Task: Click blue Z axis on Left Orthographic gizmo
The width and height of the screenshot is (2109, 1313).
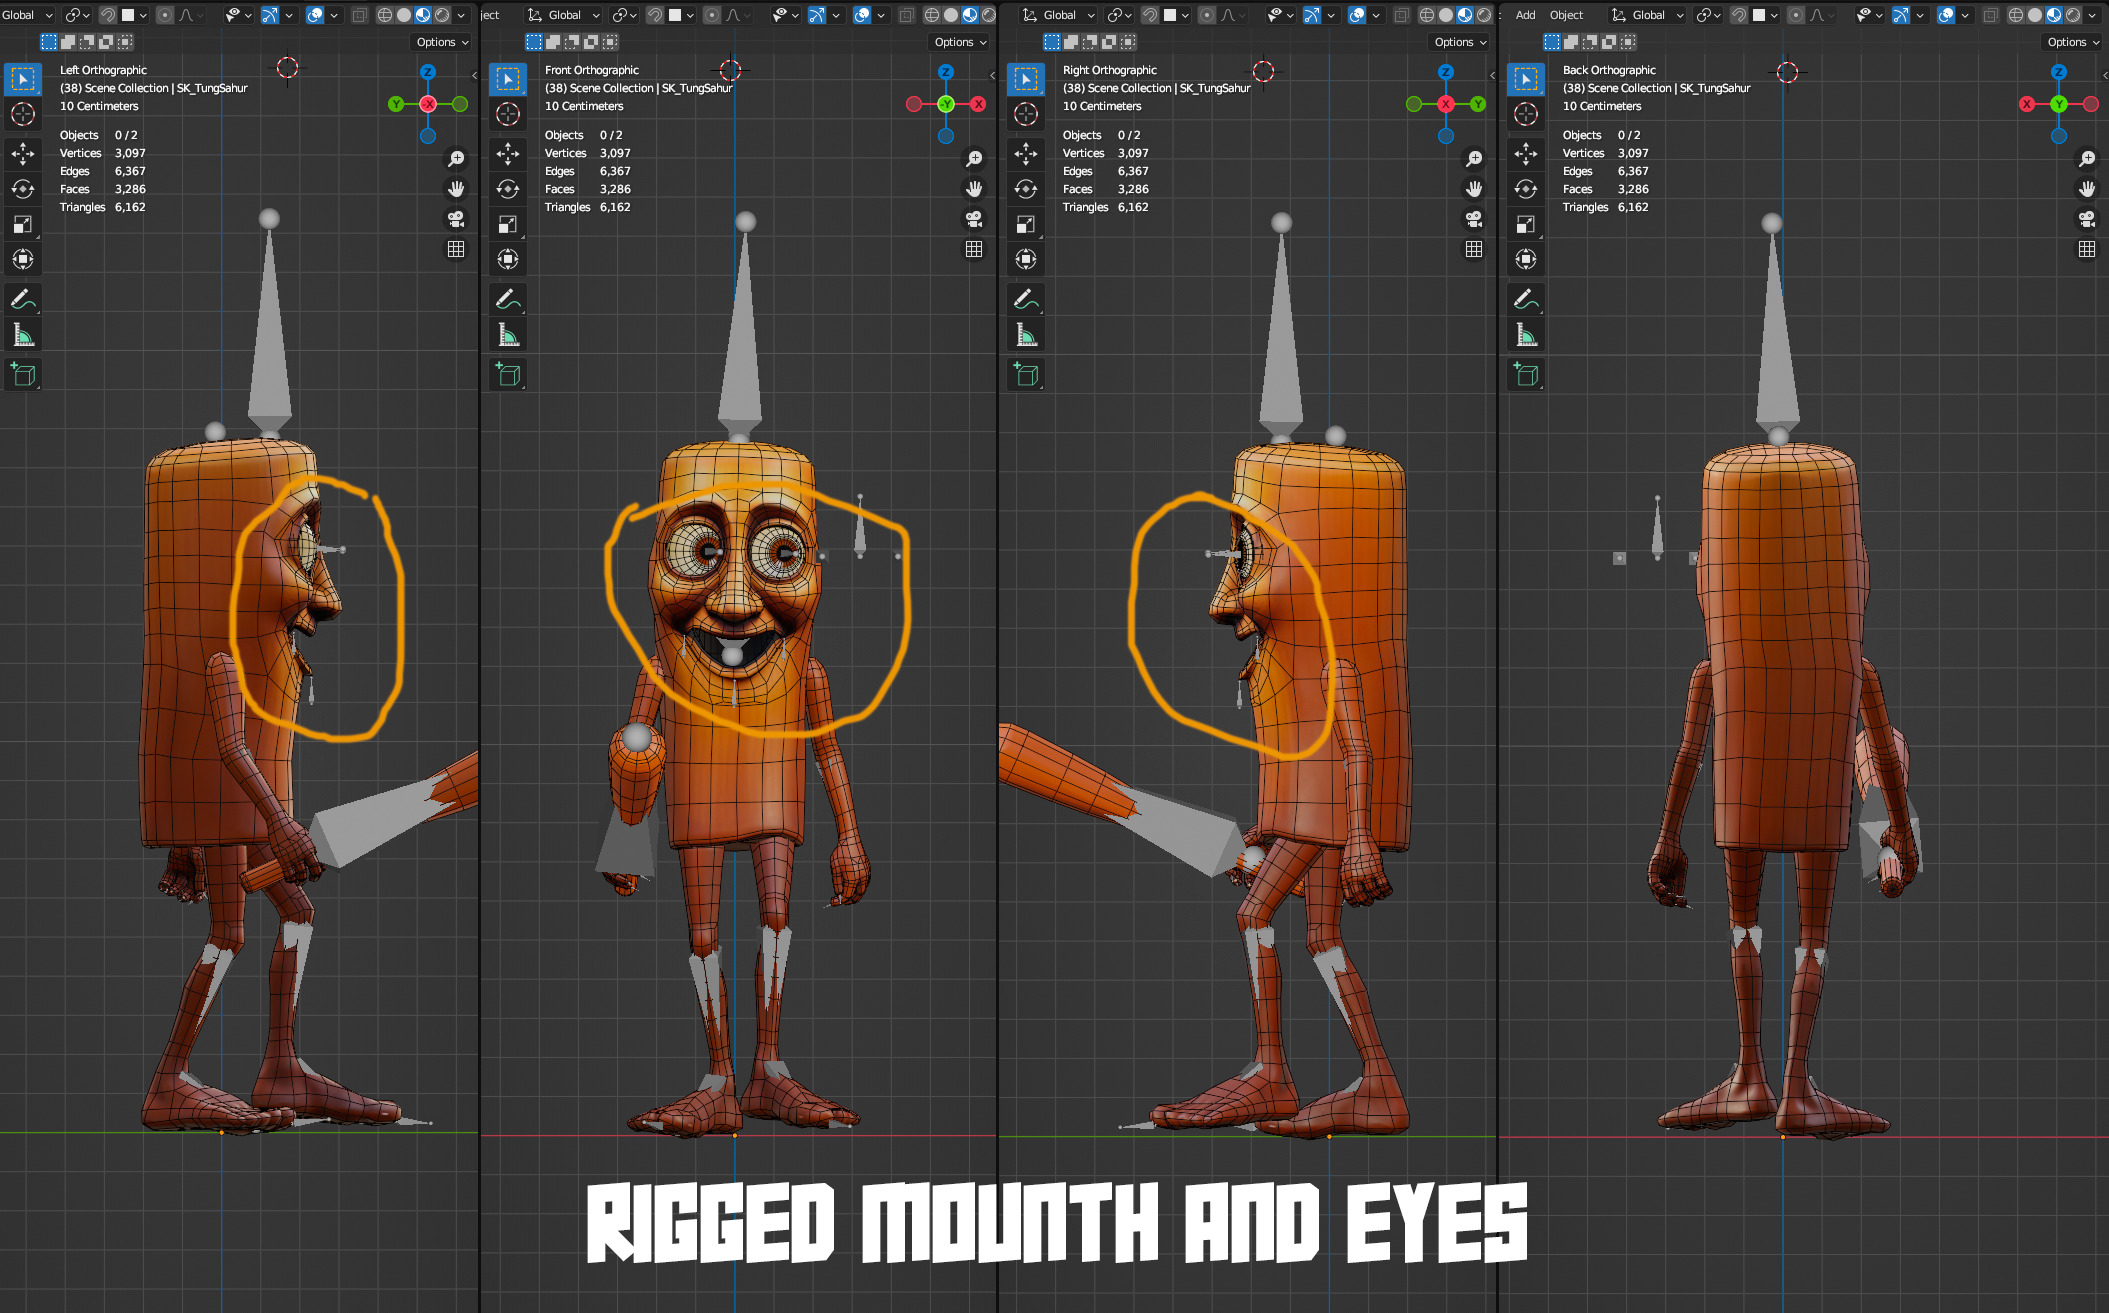Action: click(x=428, y=72)
